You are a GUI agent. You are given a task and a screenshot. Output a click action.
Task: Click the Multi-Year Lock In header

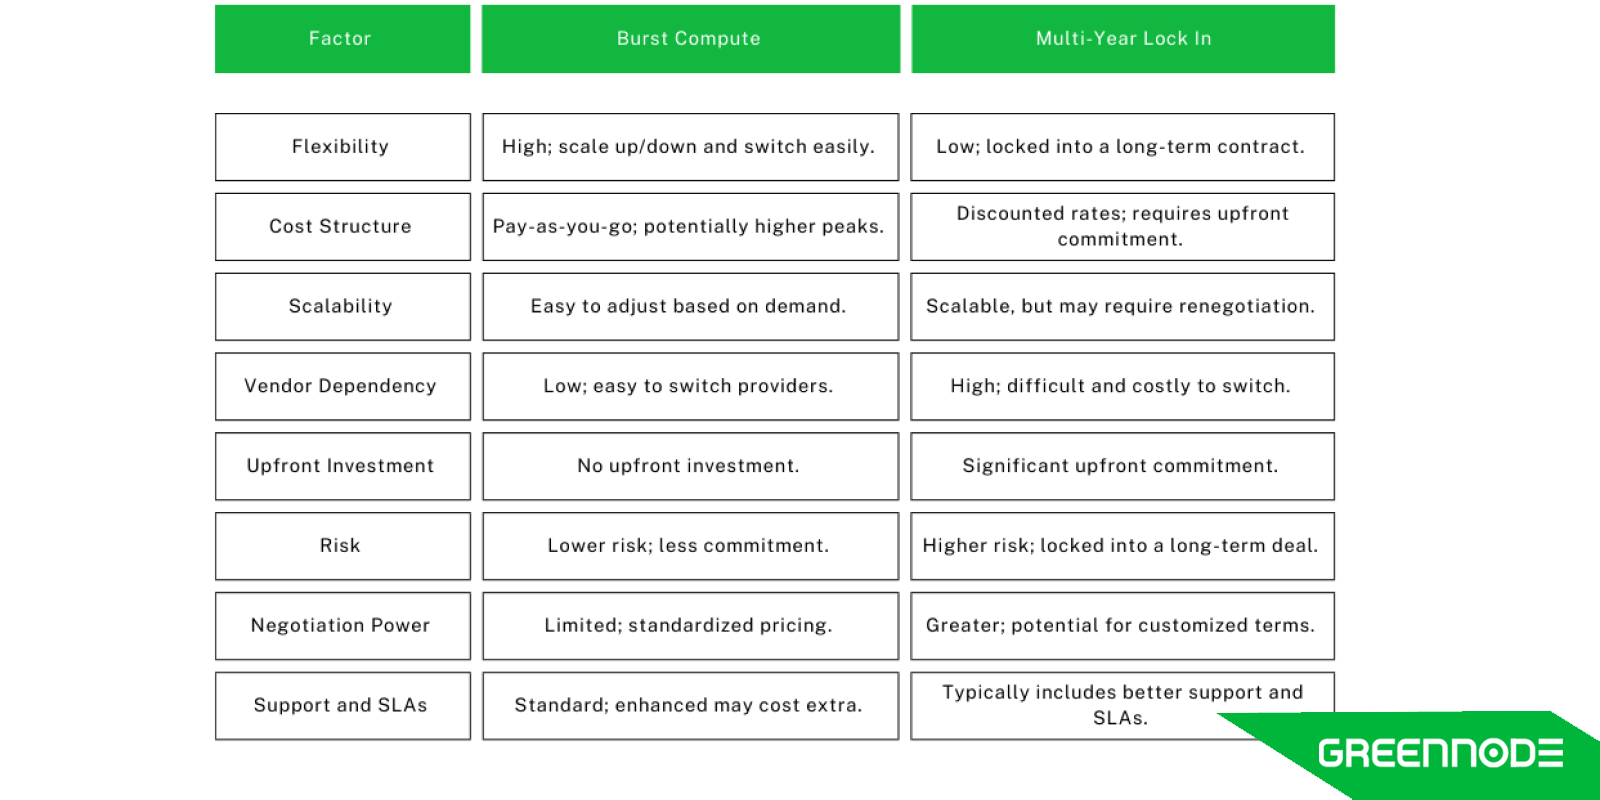coord(1122,39)
